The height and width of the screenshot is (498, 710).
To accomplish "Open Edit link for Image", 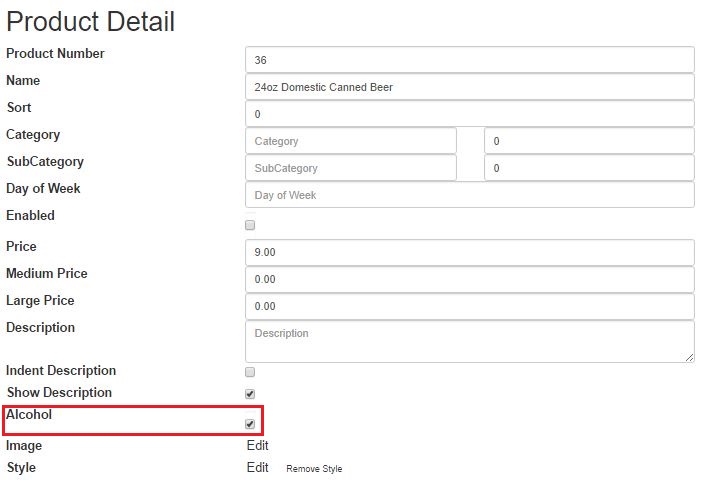I will 258,445.
